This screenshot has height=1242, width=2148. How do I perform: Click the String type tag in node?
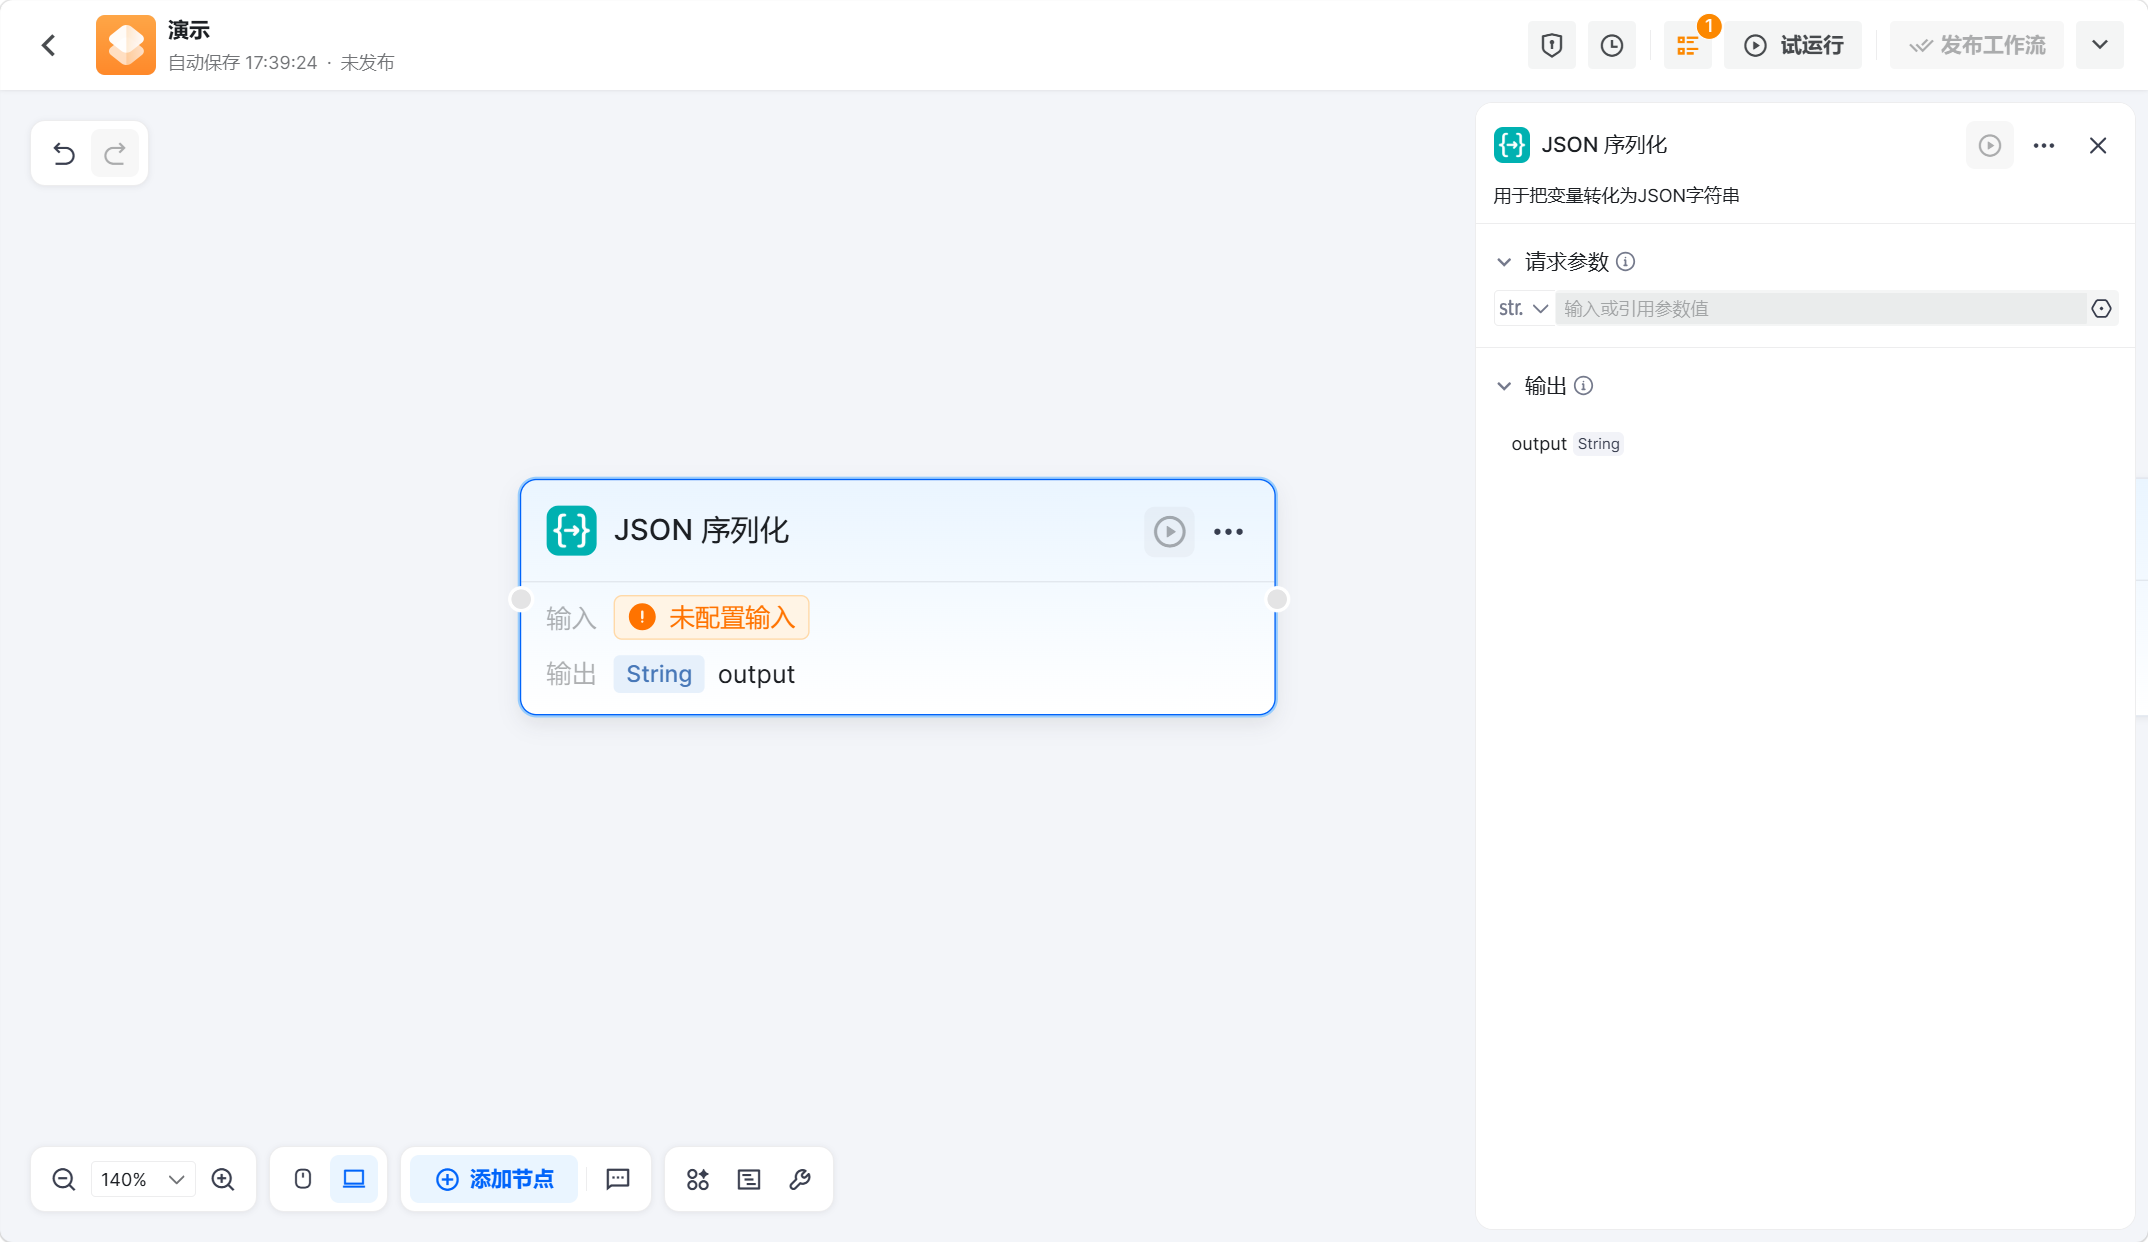click(659, 674)
